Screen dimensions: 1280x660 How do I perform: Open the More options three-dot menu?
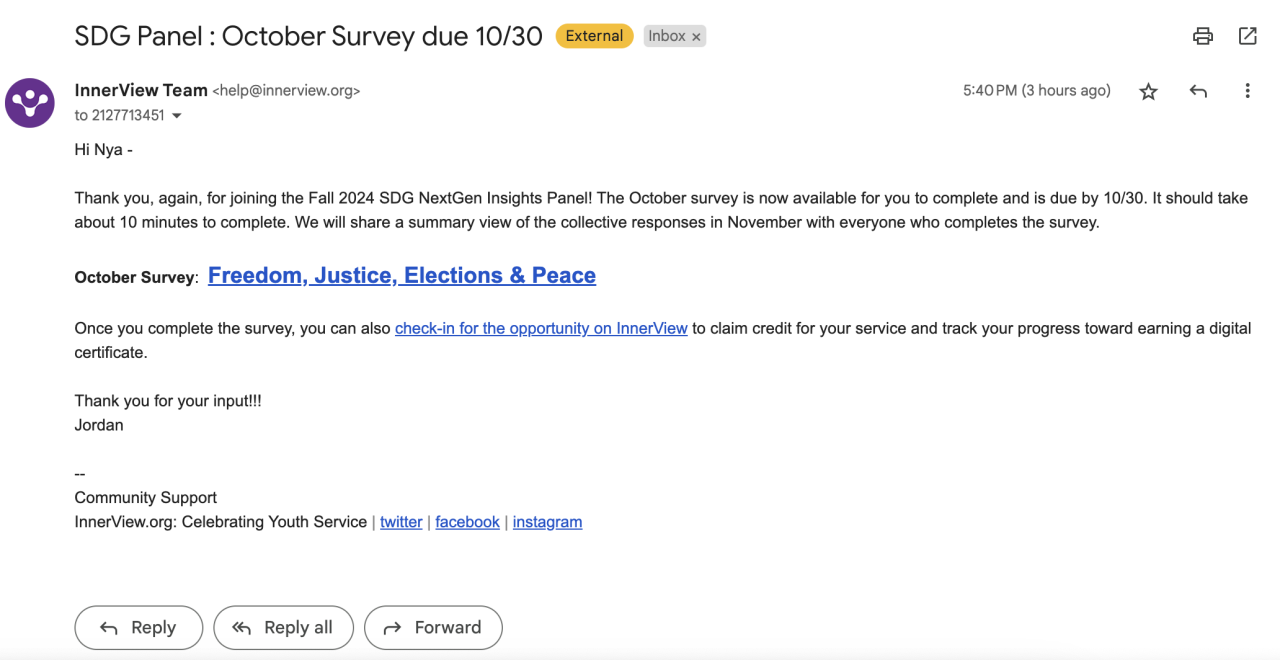coord(1247,91)
